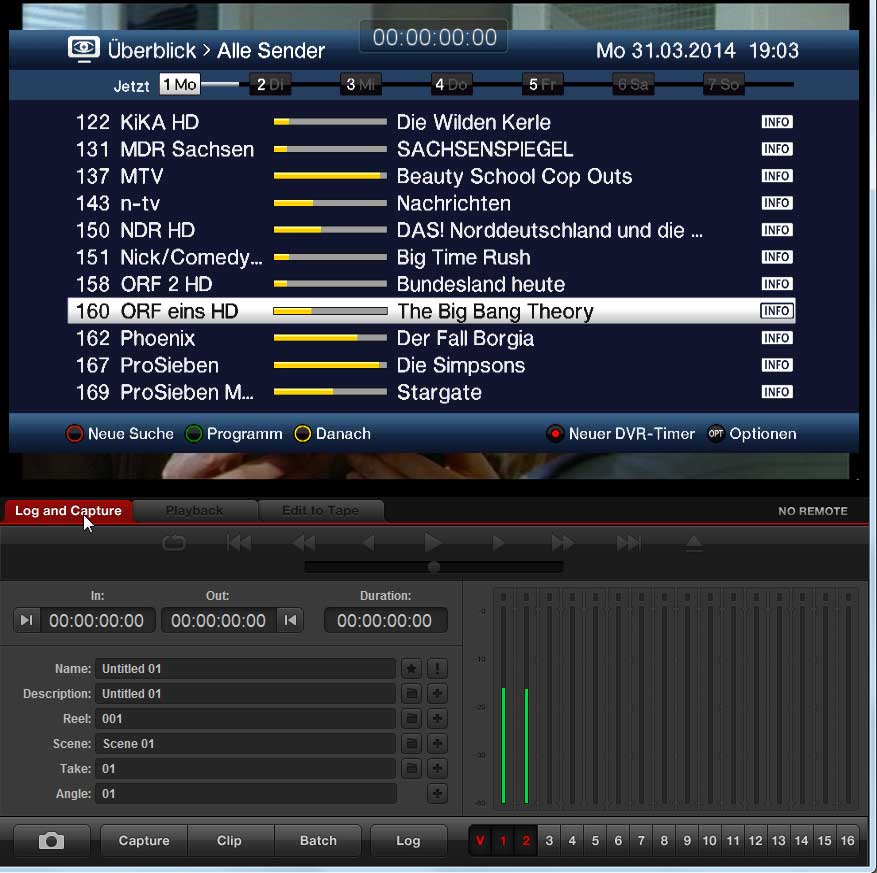Mark the Out point icon
This screenshot has height=873, width=877.
coord(290,620)
